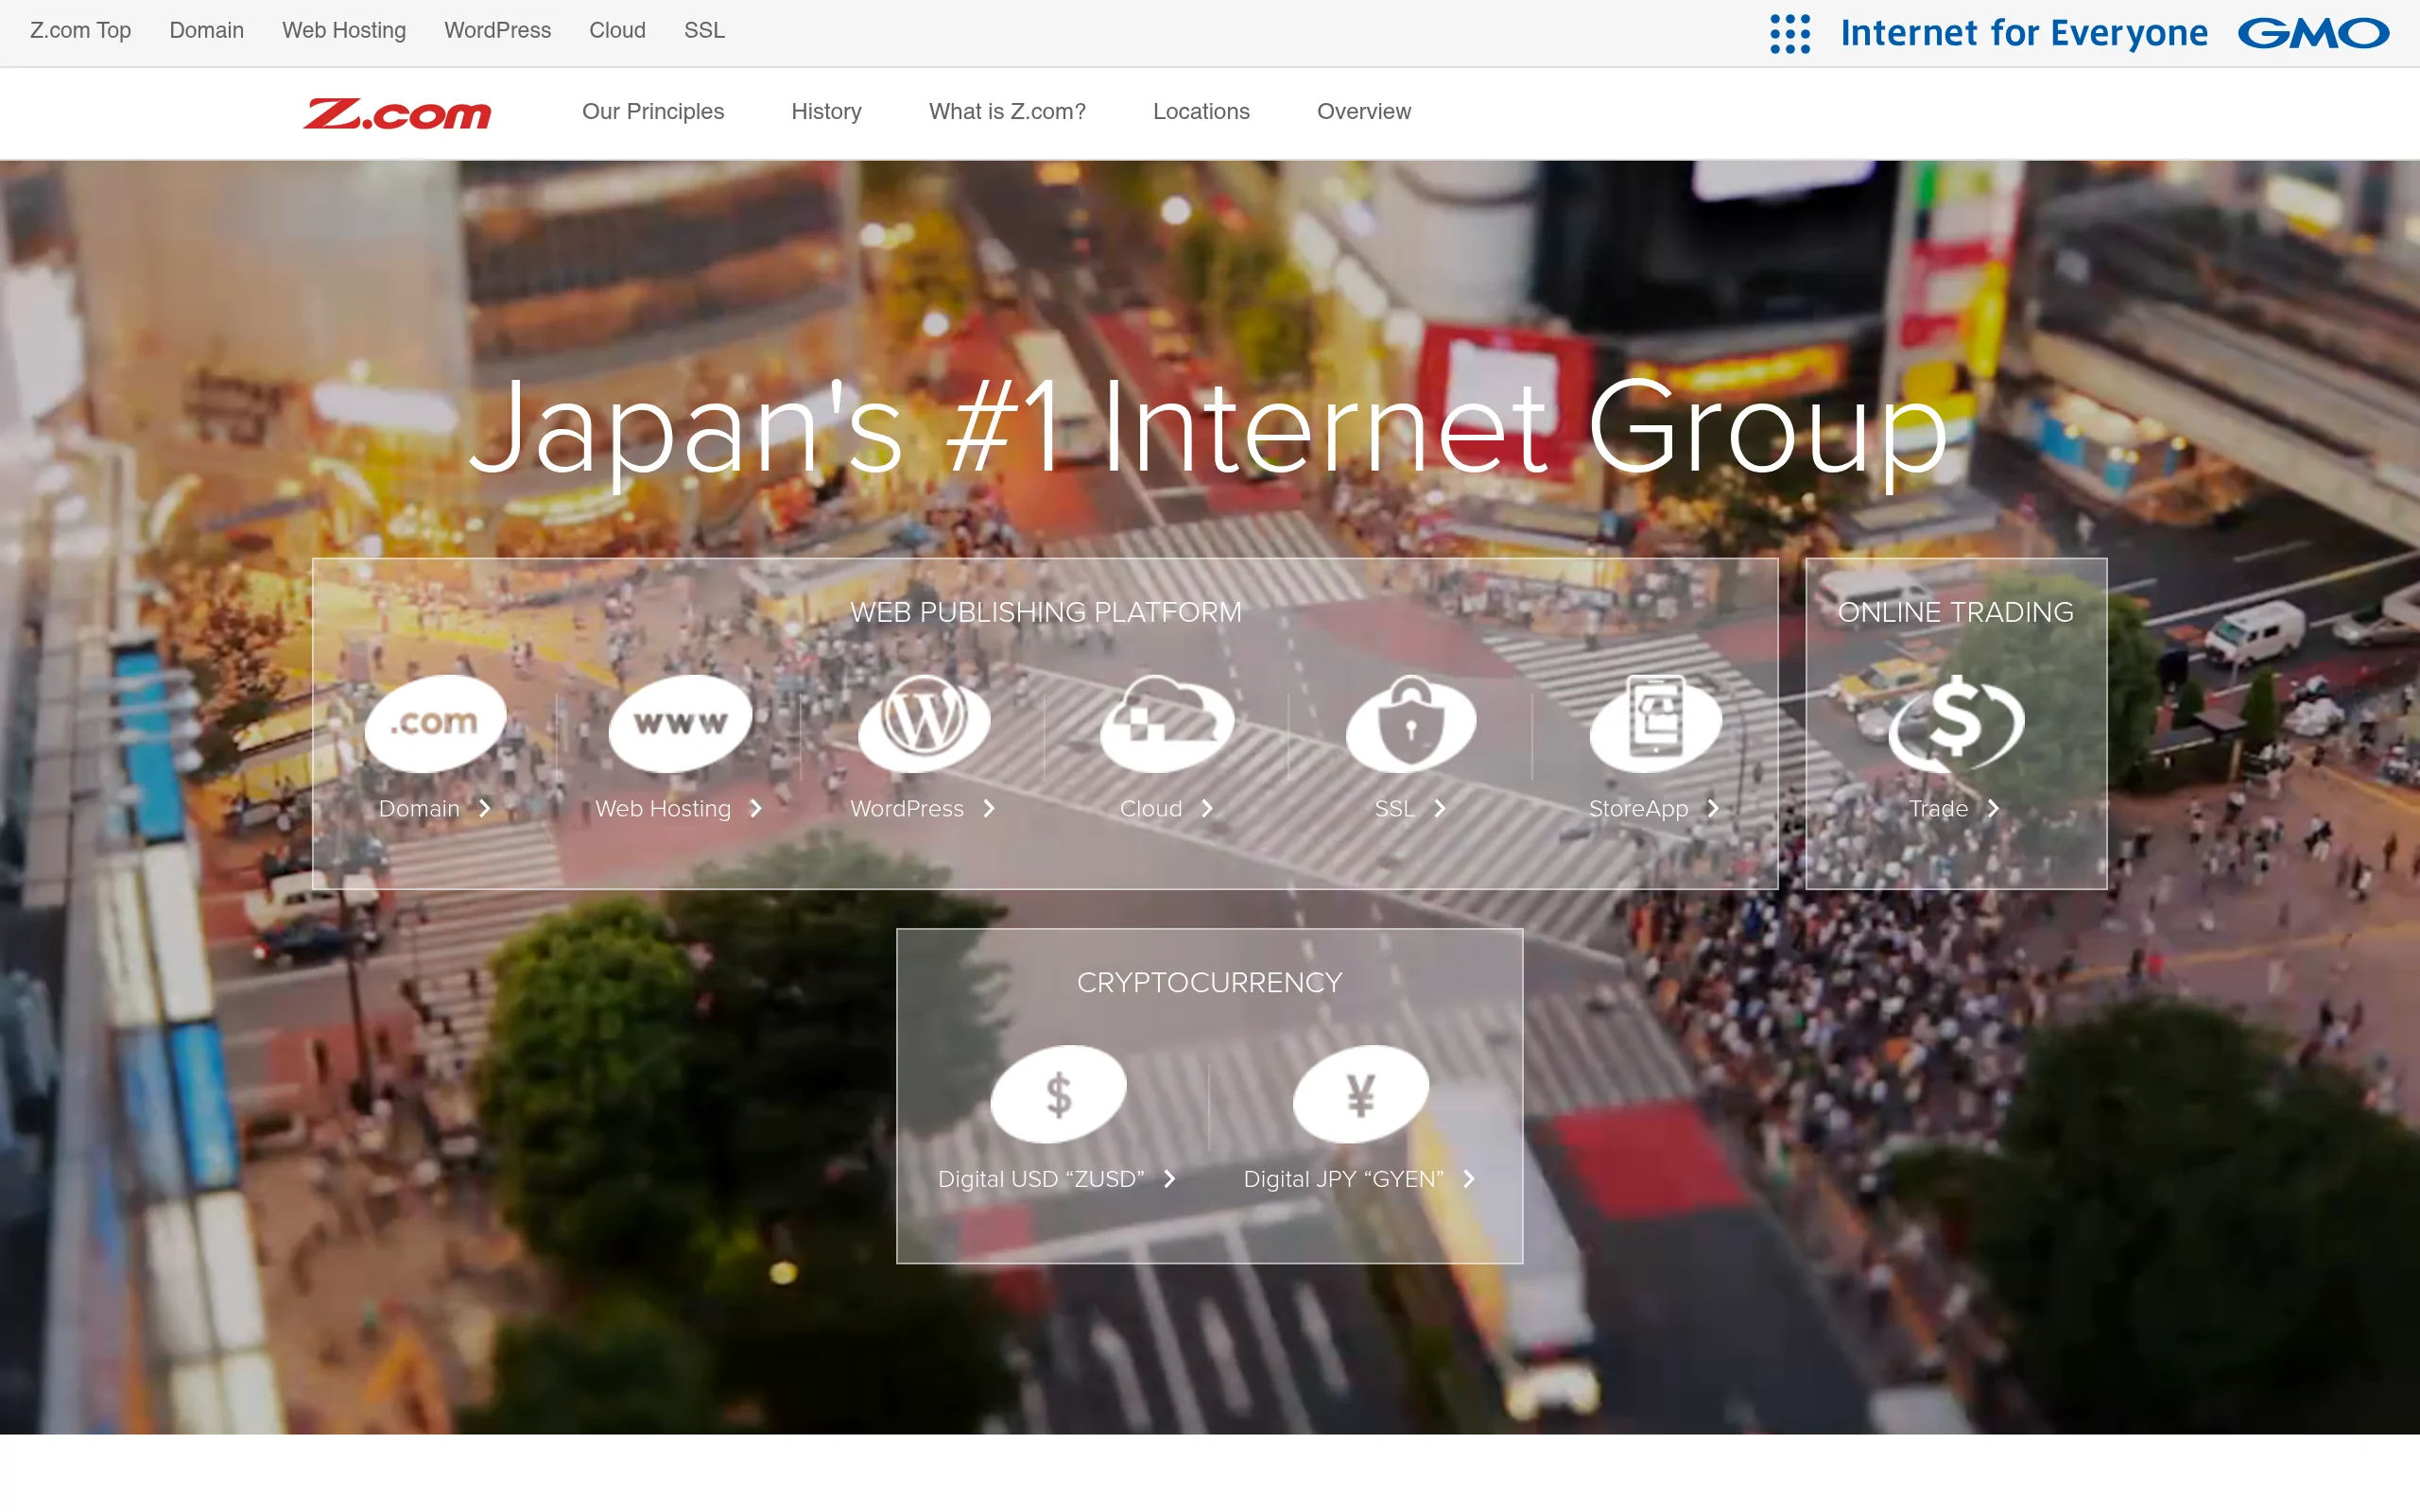The image size is (2420, 1512).
Task: Click the WordPress text link in platform box
Action: [907, 808]
